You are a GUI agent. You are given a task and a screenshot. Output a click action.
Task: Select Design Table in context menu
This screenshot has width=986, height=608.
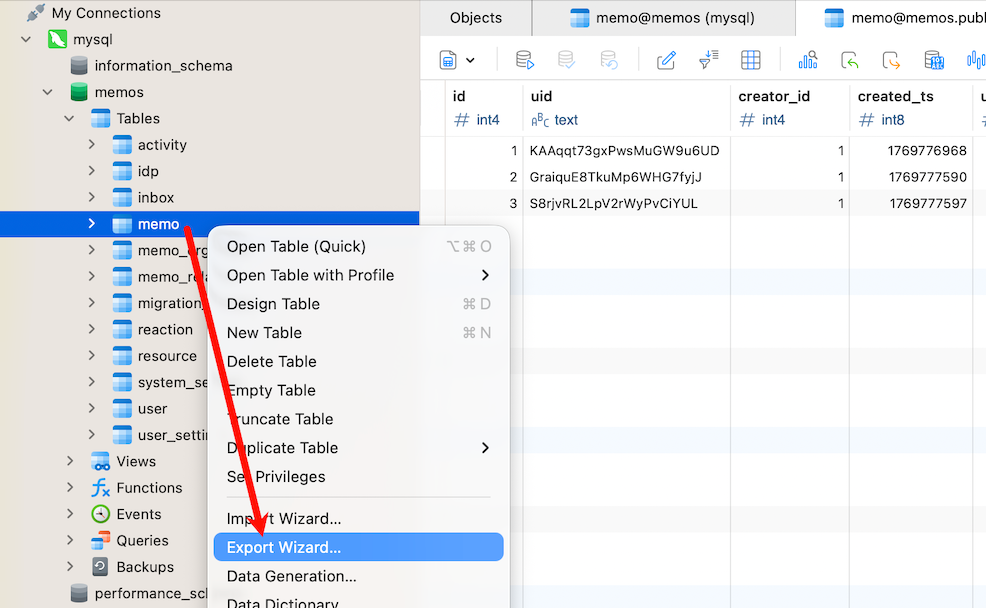tap(273, 304)
